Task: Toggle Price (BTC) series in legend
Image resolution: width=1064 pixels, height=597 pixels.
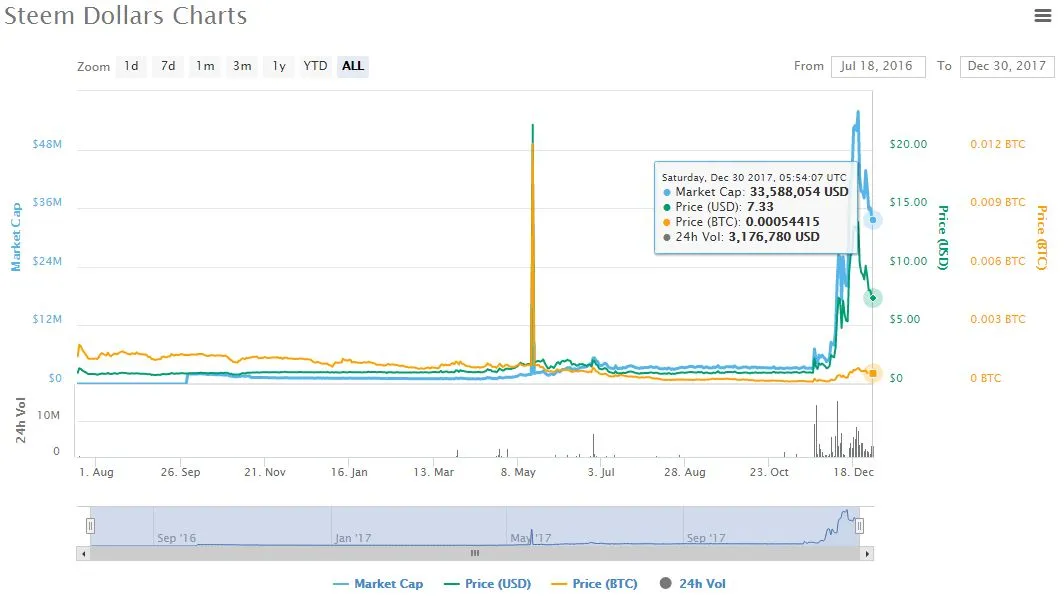Action: (594, 583)
